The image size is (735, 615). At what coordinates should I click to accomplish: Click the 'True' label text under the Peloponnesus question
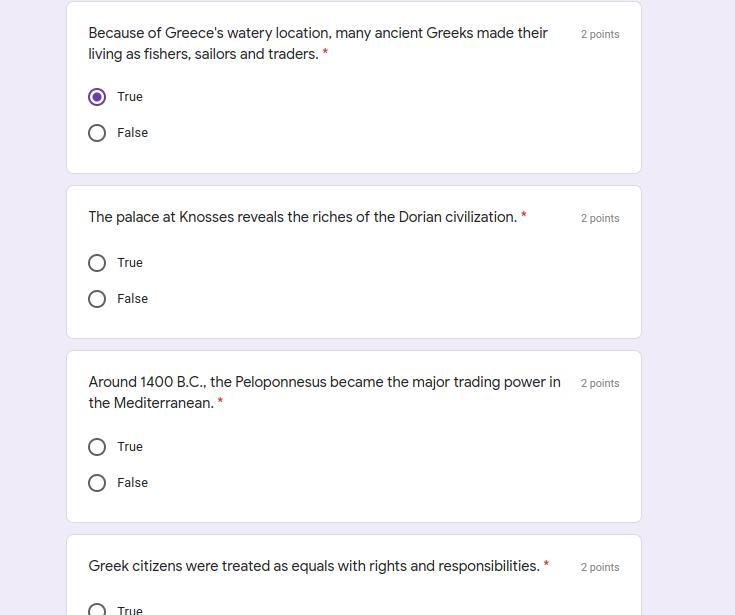coord(130,447)
